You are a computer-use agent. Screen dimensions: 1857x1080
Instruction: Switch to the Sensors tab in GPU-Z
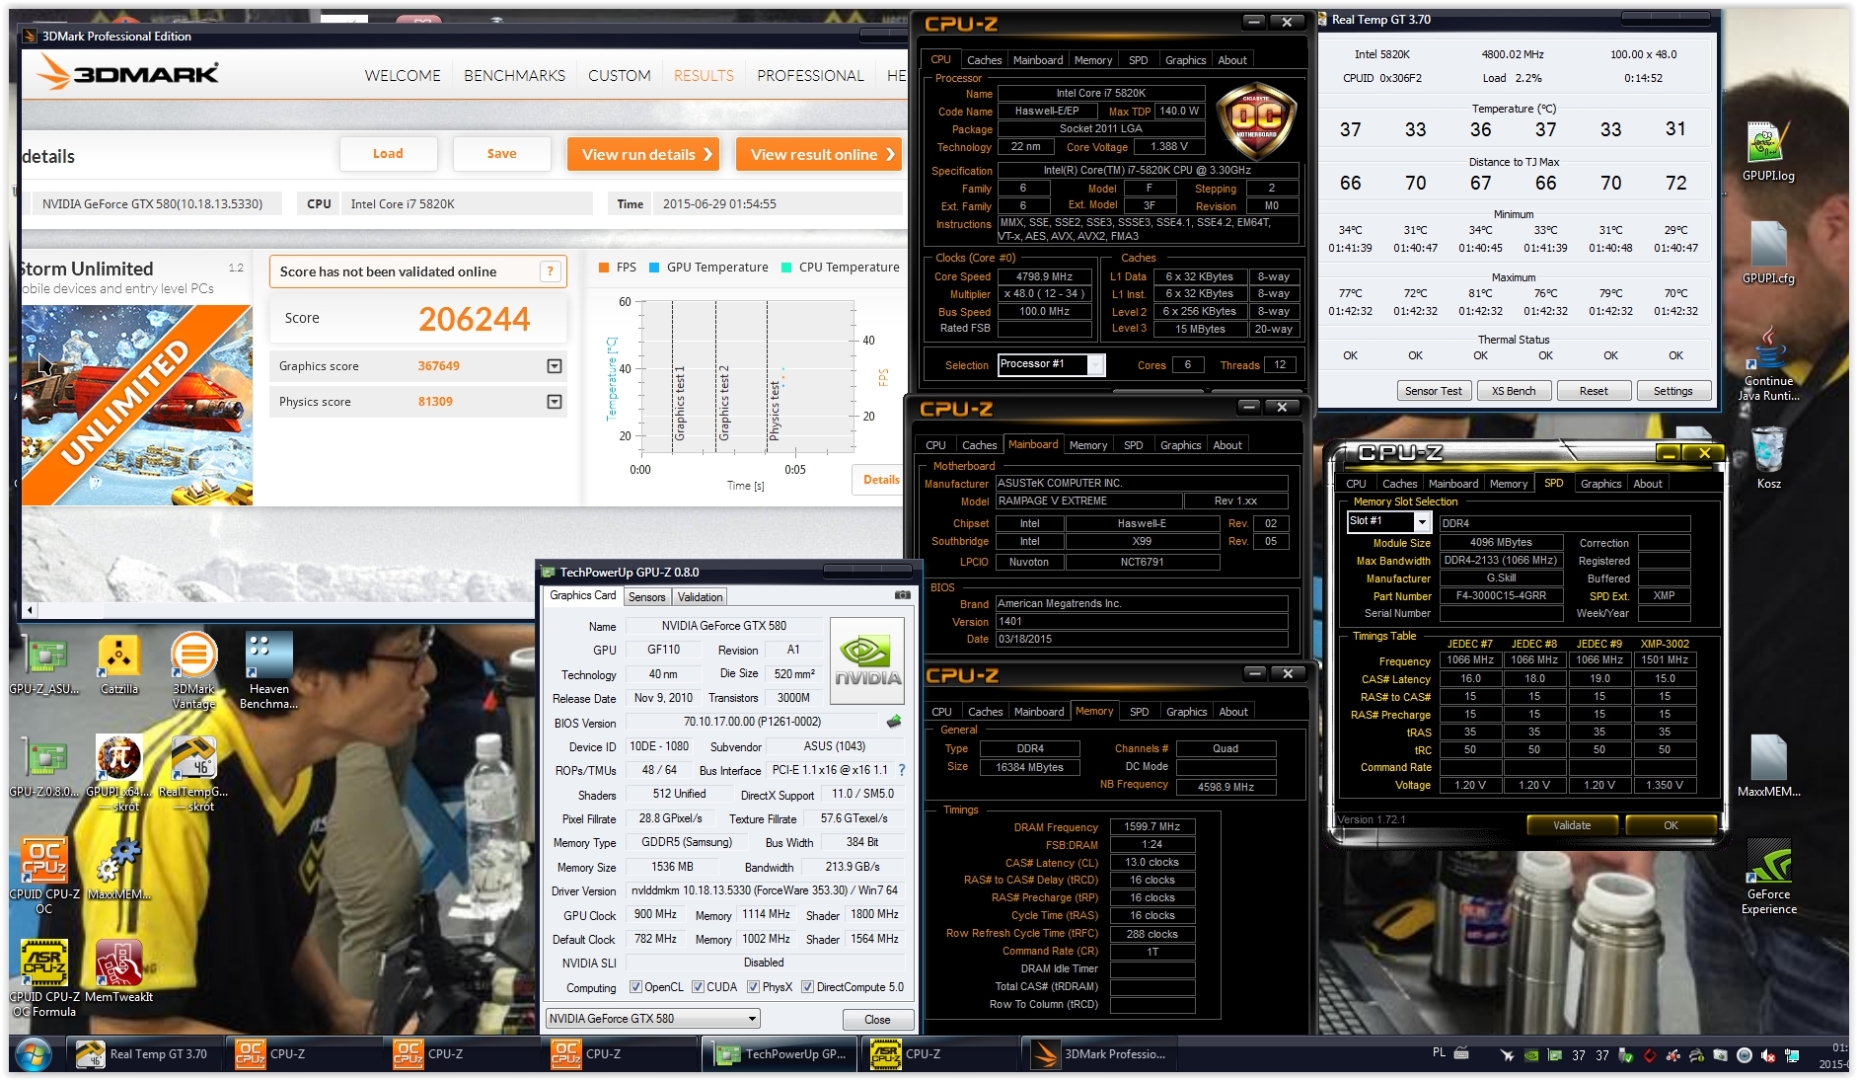coord(647,597)
